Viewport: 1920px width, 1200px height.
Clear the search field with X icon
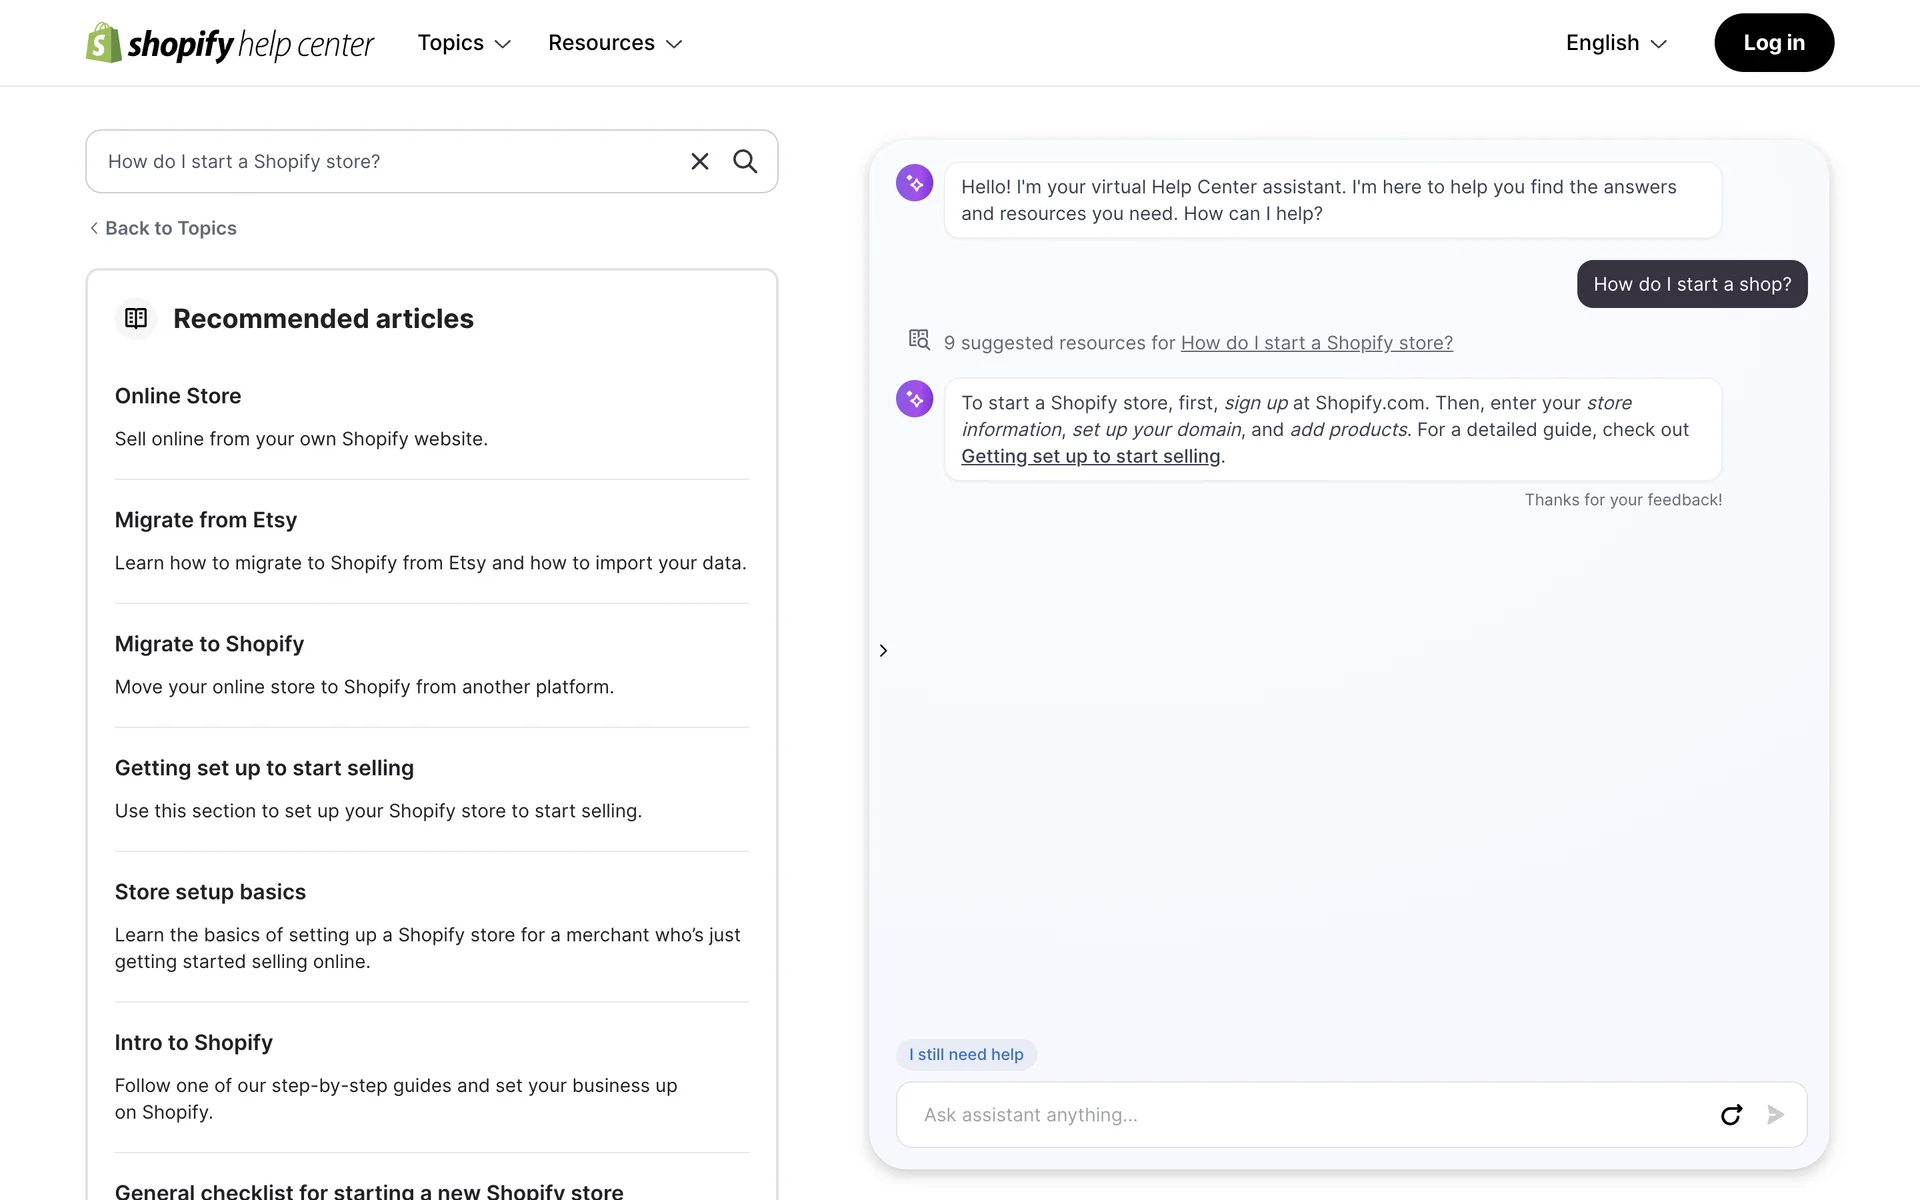pos(699,161)
